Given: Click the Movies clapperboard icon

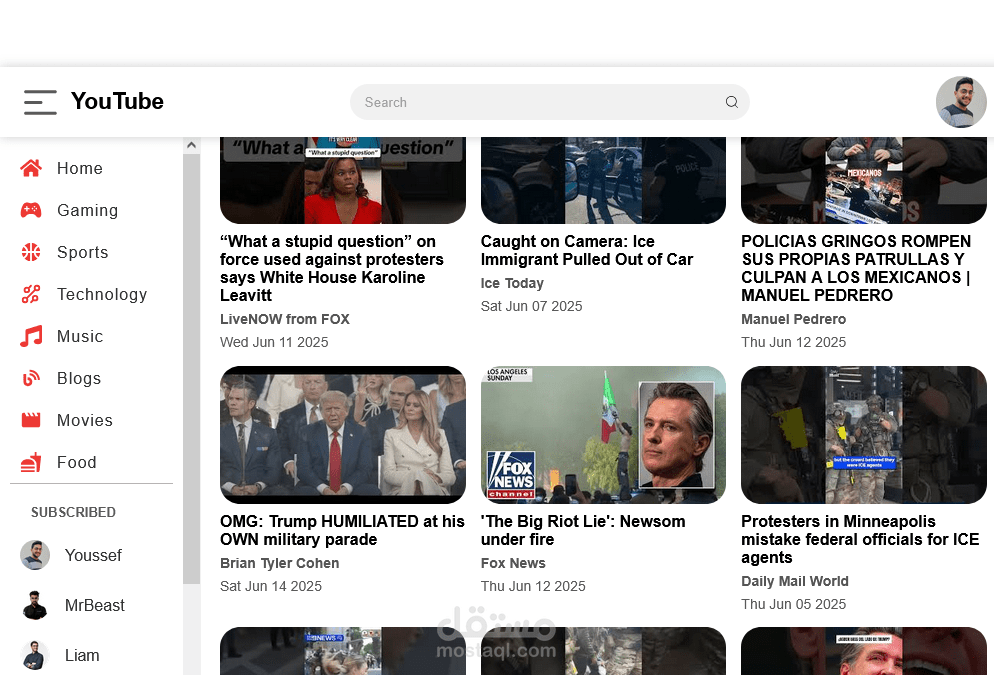Looking at the screenshot, I should [x=31, y=420].
